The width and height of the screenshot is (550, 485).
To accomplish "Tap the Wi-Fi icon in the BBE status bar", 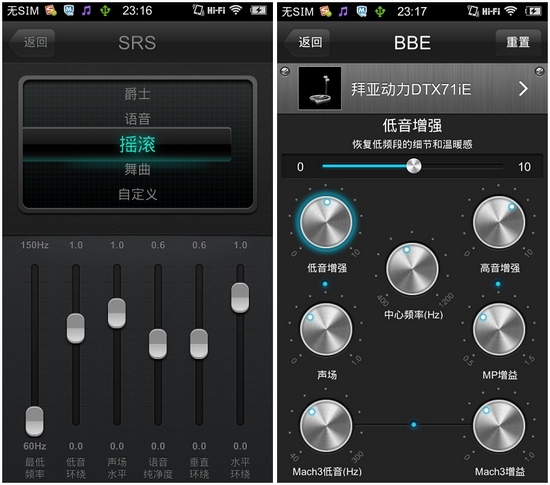I will click(510, 11).
